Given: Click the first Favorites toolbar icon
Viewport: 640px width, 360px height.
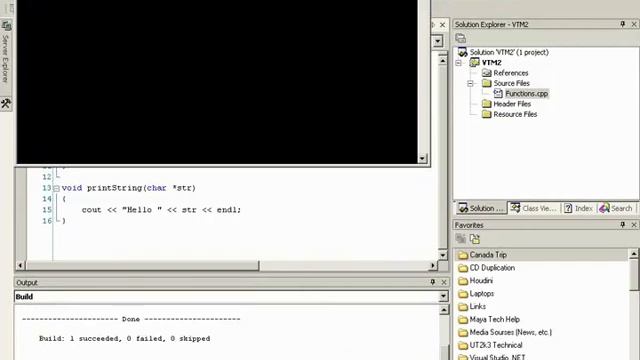Looking at the screenshot, I should (x=461, y=239).
